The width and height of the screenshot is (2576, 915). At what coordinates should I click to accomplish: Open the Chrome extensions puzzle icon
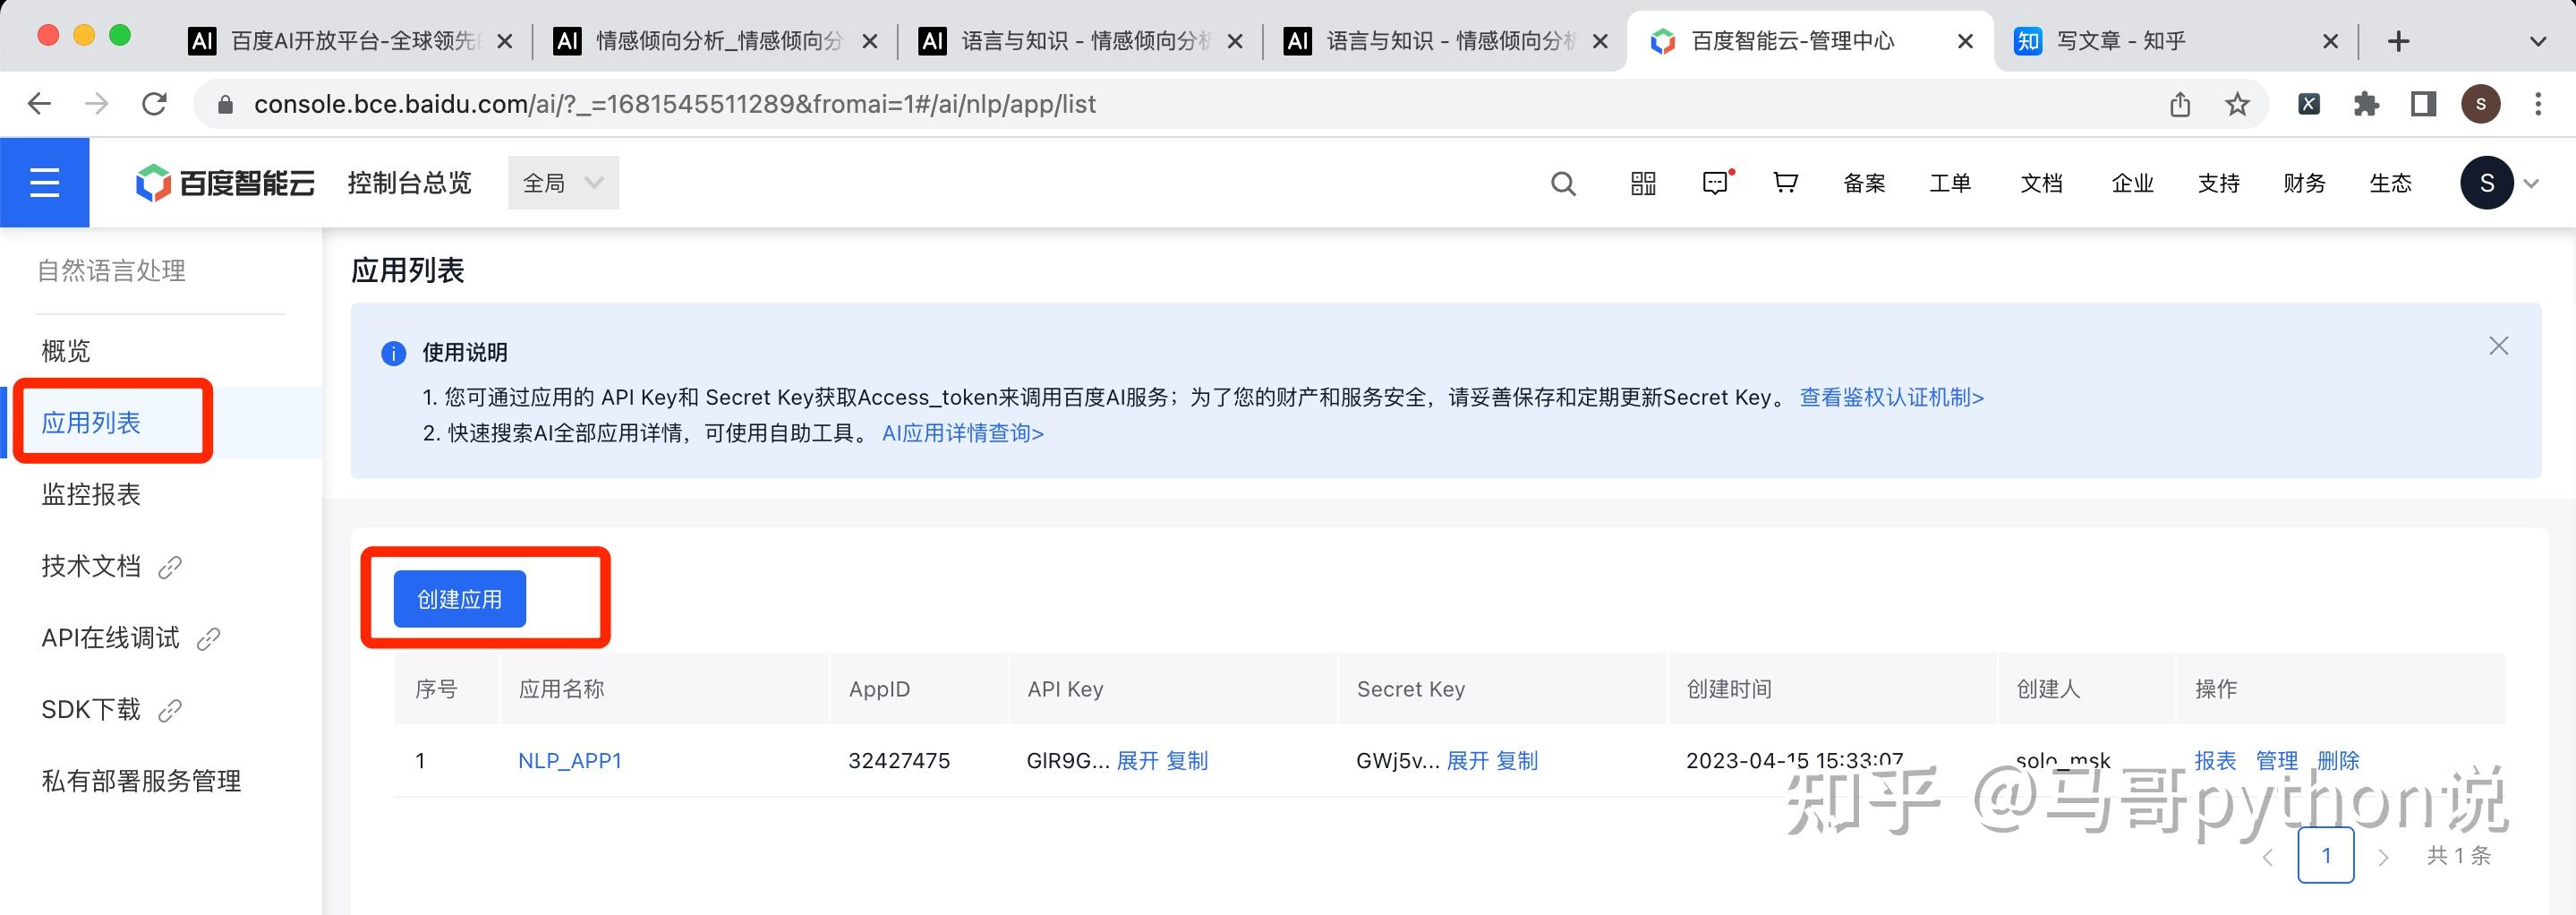tap(2366, 104)
